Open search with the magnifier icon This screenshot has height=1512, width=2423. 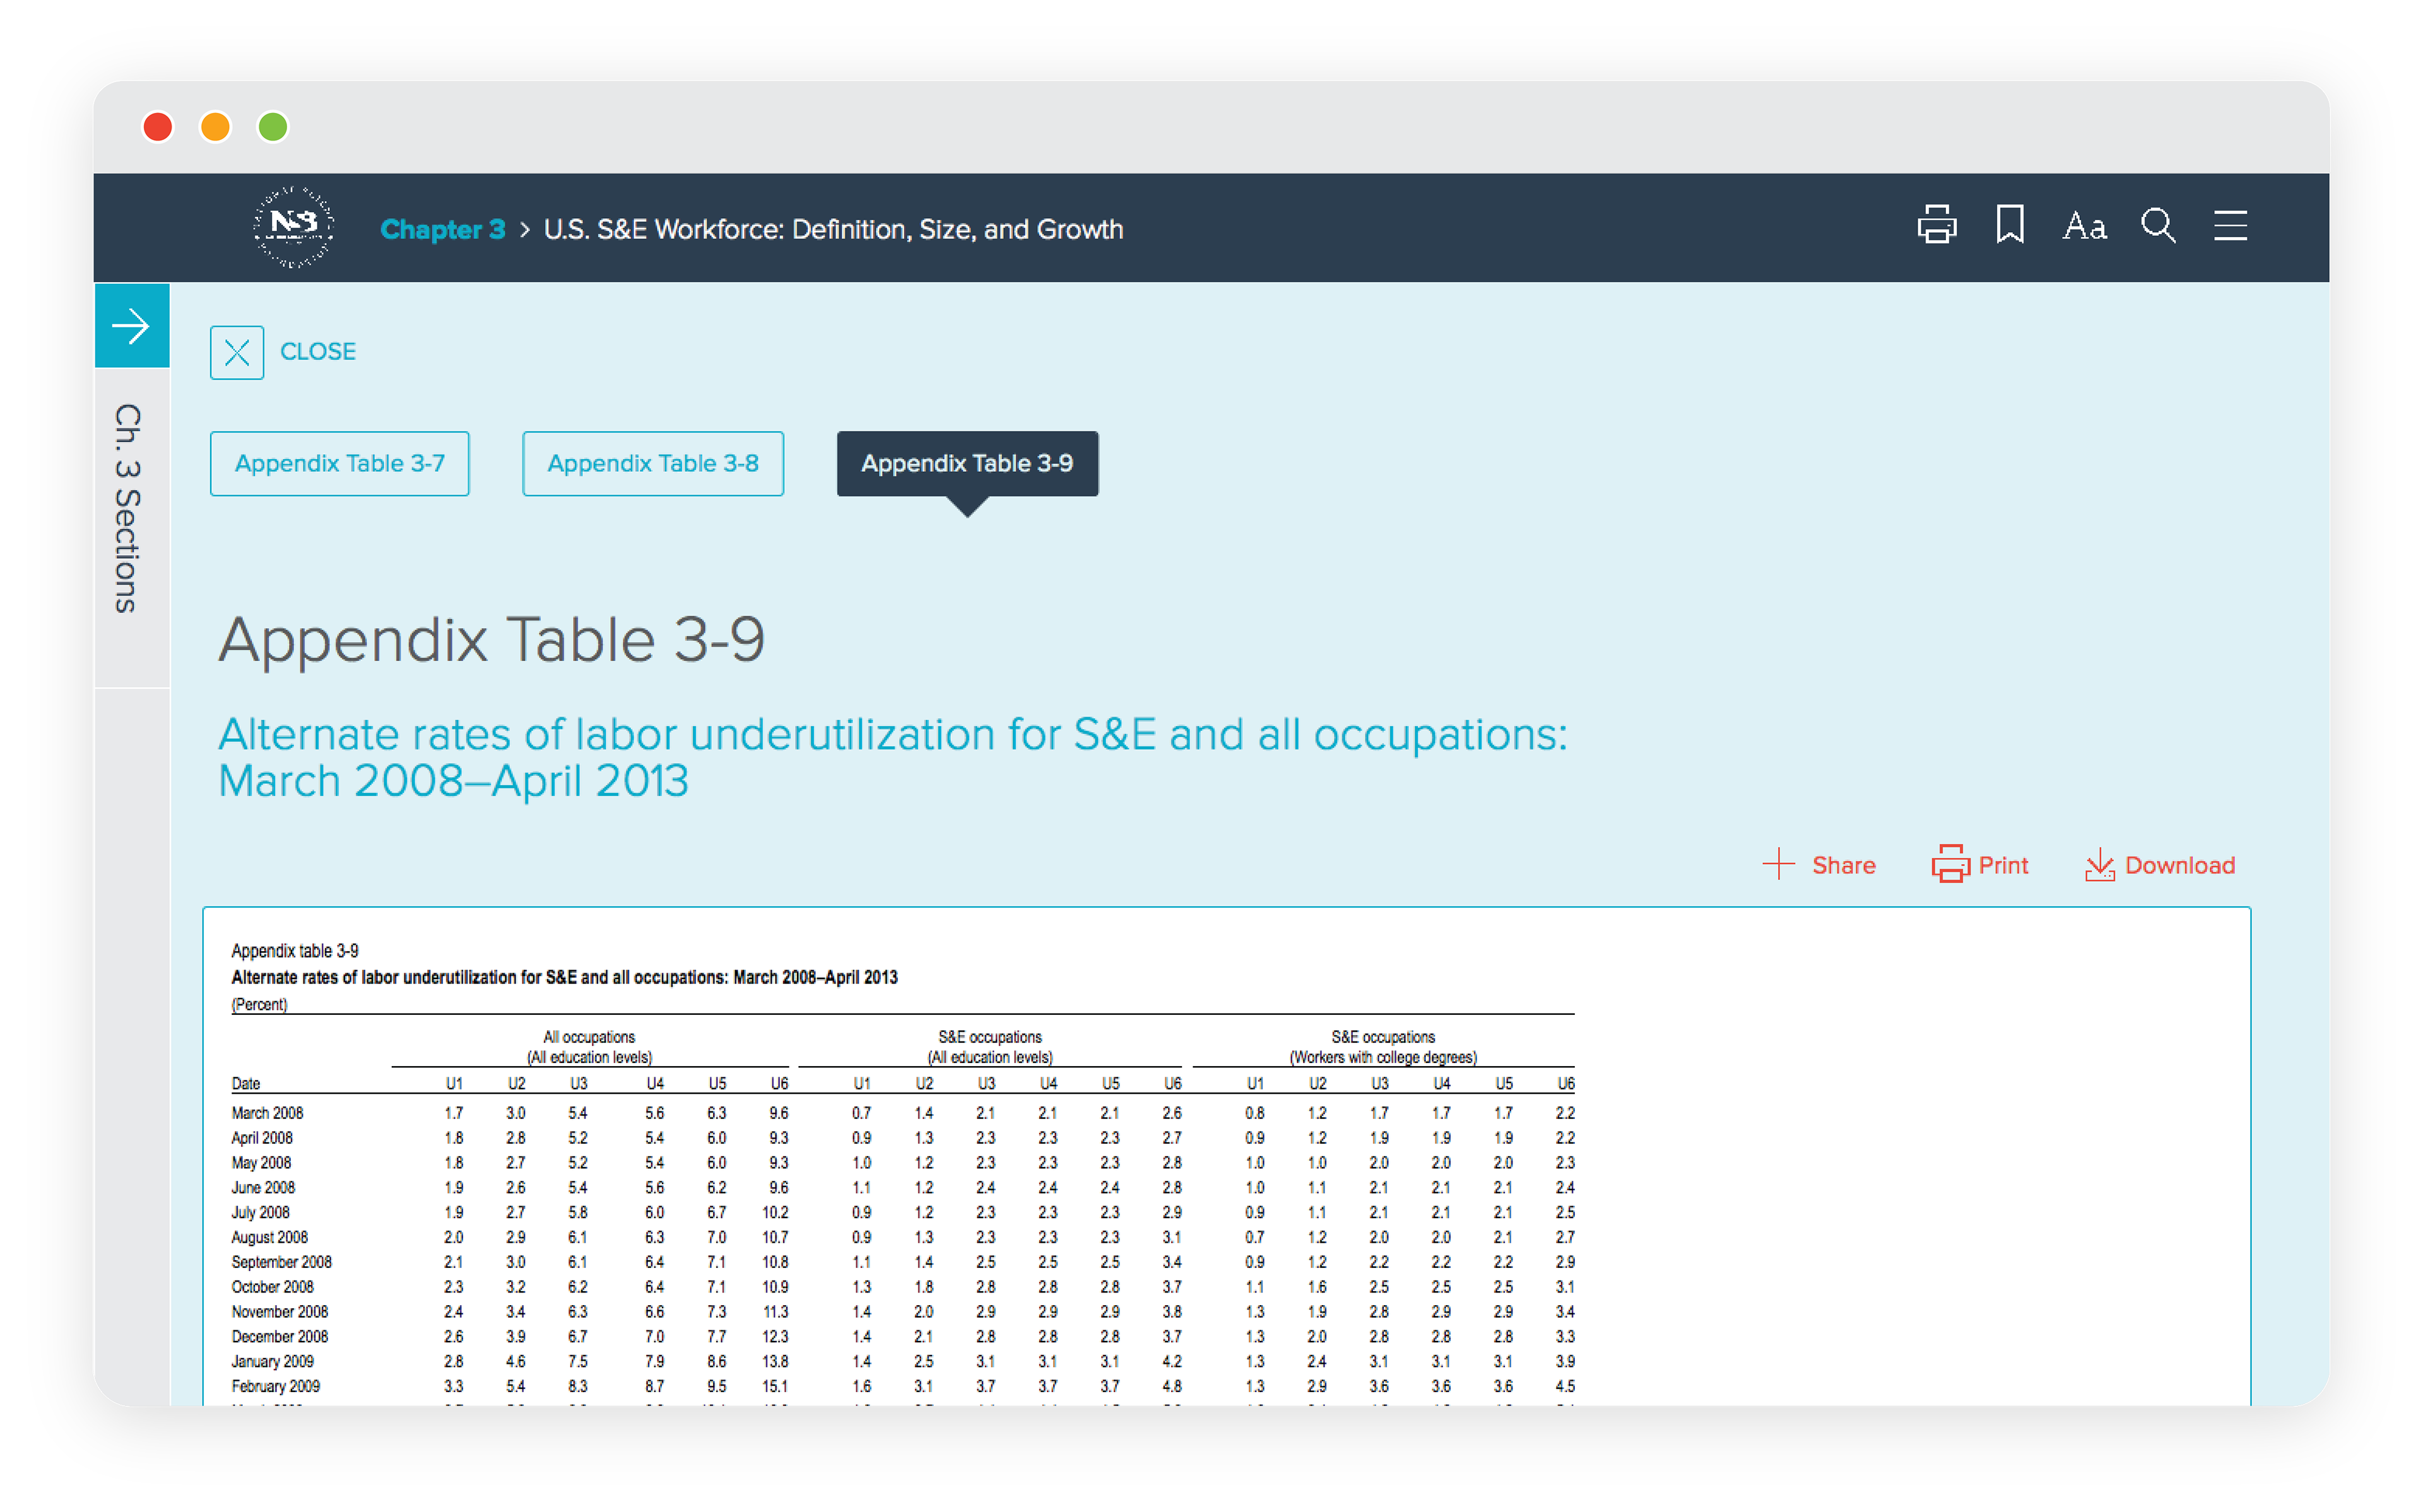2158,226
